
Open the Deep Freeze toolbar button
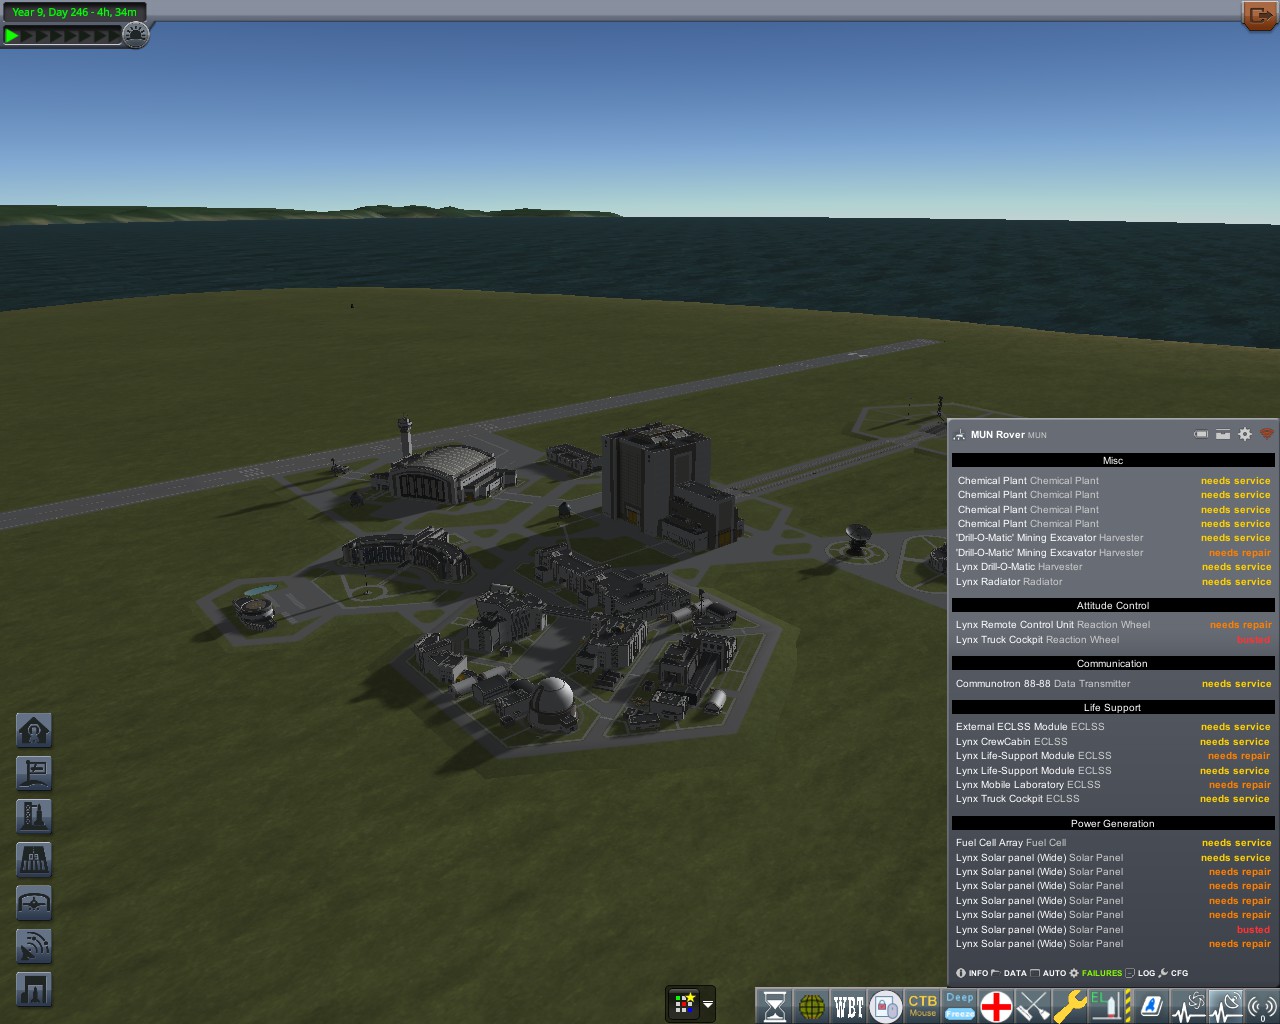[x=960, y=1006]
